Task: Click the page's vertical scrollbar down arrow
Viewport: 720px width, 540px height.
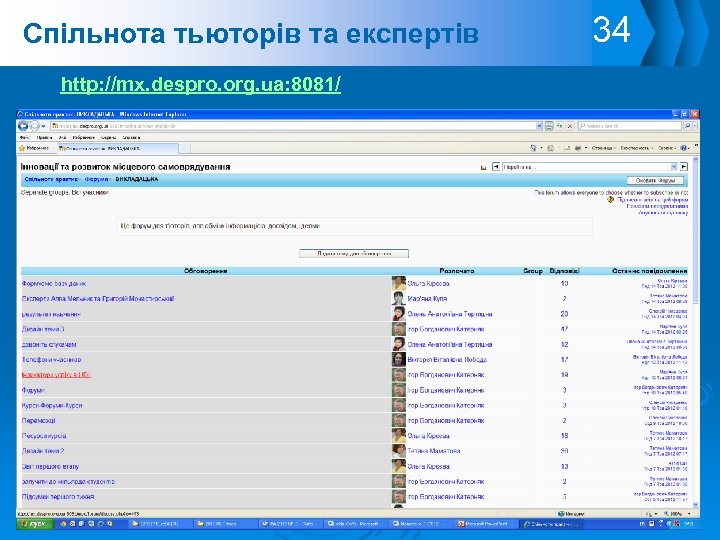Action: (x=696, y=505)
